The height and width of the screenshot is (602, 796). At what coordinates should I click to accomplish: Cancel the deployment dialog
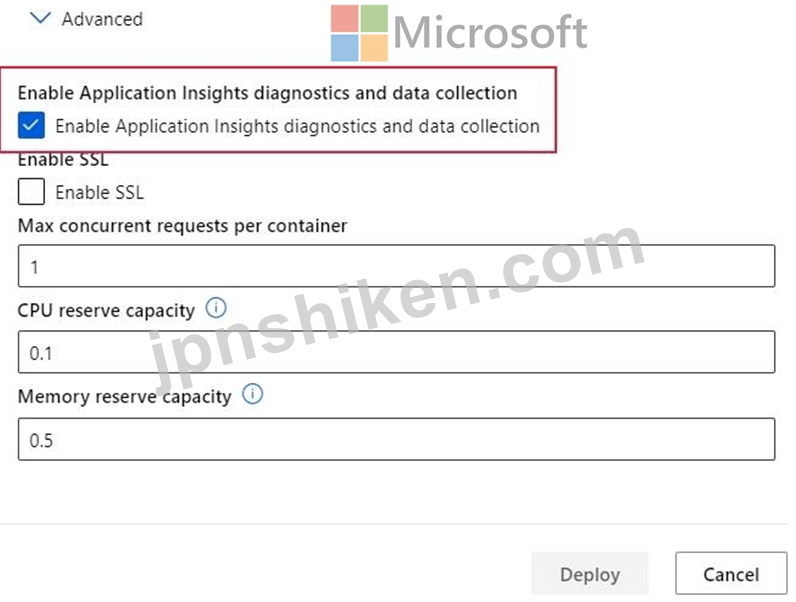[731, 574]
